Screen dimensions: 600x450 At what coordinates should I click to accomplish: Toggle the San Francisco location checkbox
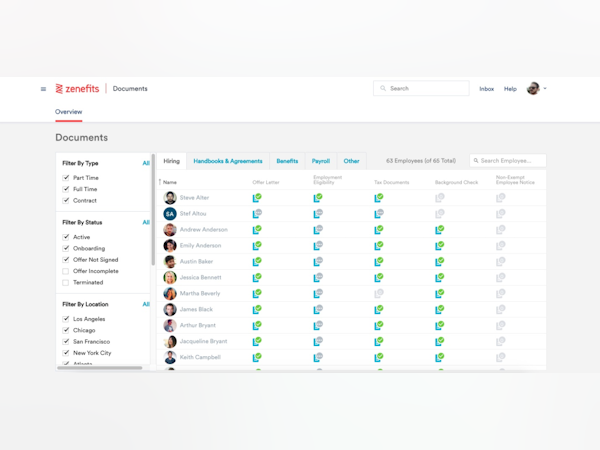(66, 342)
